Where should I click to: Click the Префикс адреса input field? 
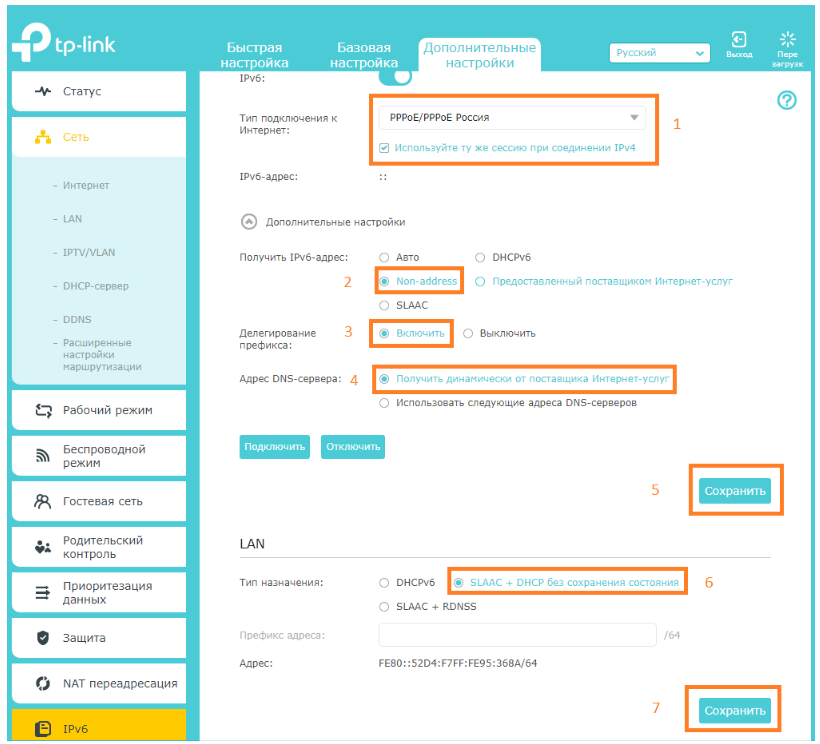517,635
